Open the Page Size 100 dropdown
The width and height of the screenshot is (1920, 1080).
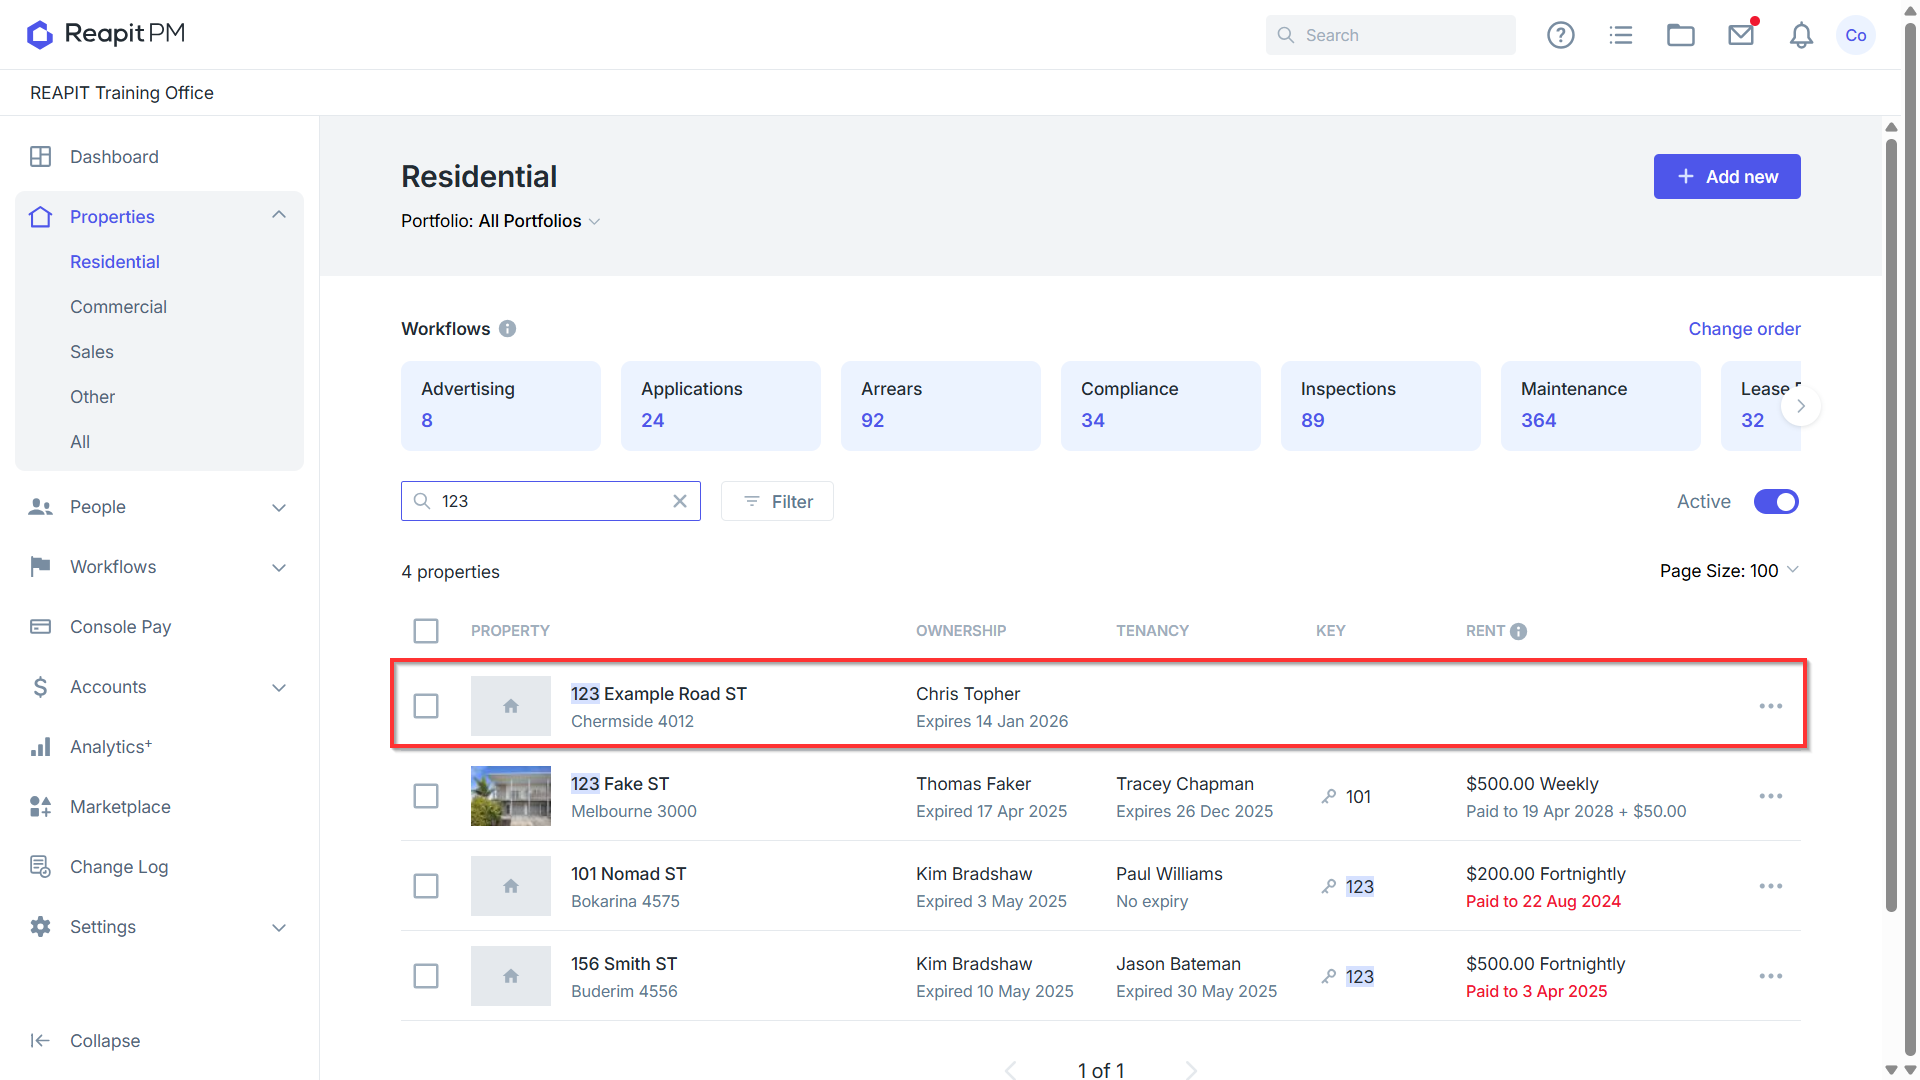pos(1729,571)
